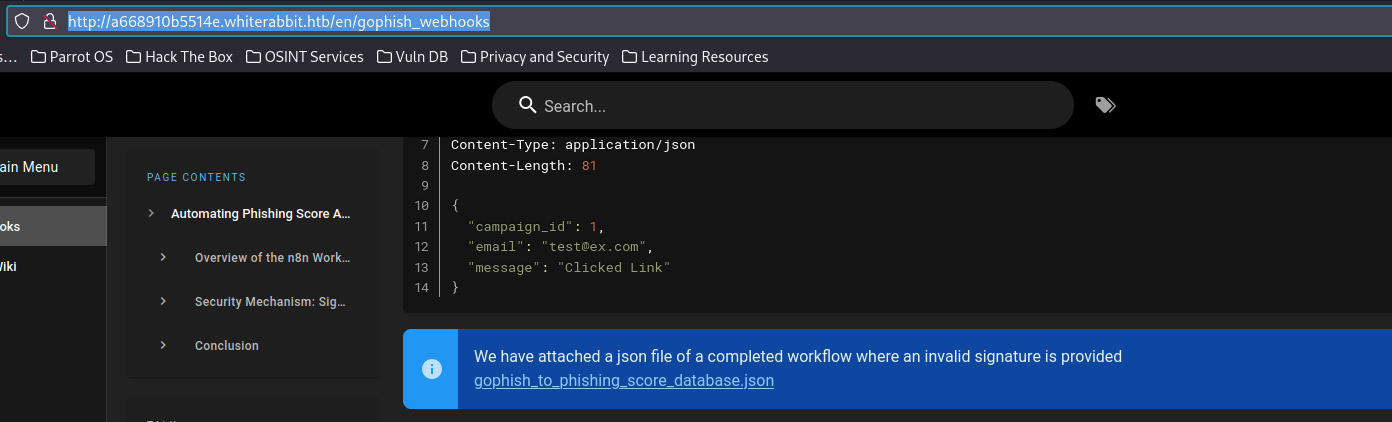
Task: Open the Parrot OS bookmark folder
Action: point(72,57)
